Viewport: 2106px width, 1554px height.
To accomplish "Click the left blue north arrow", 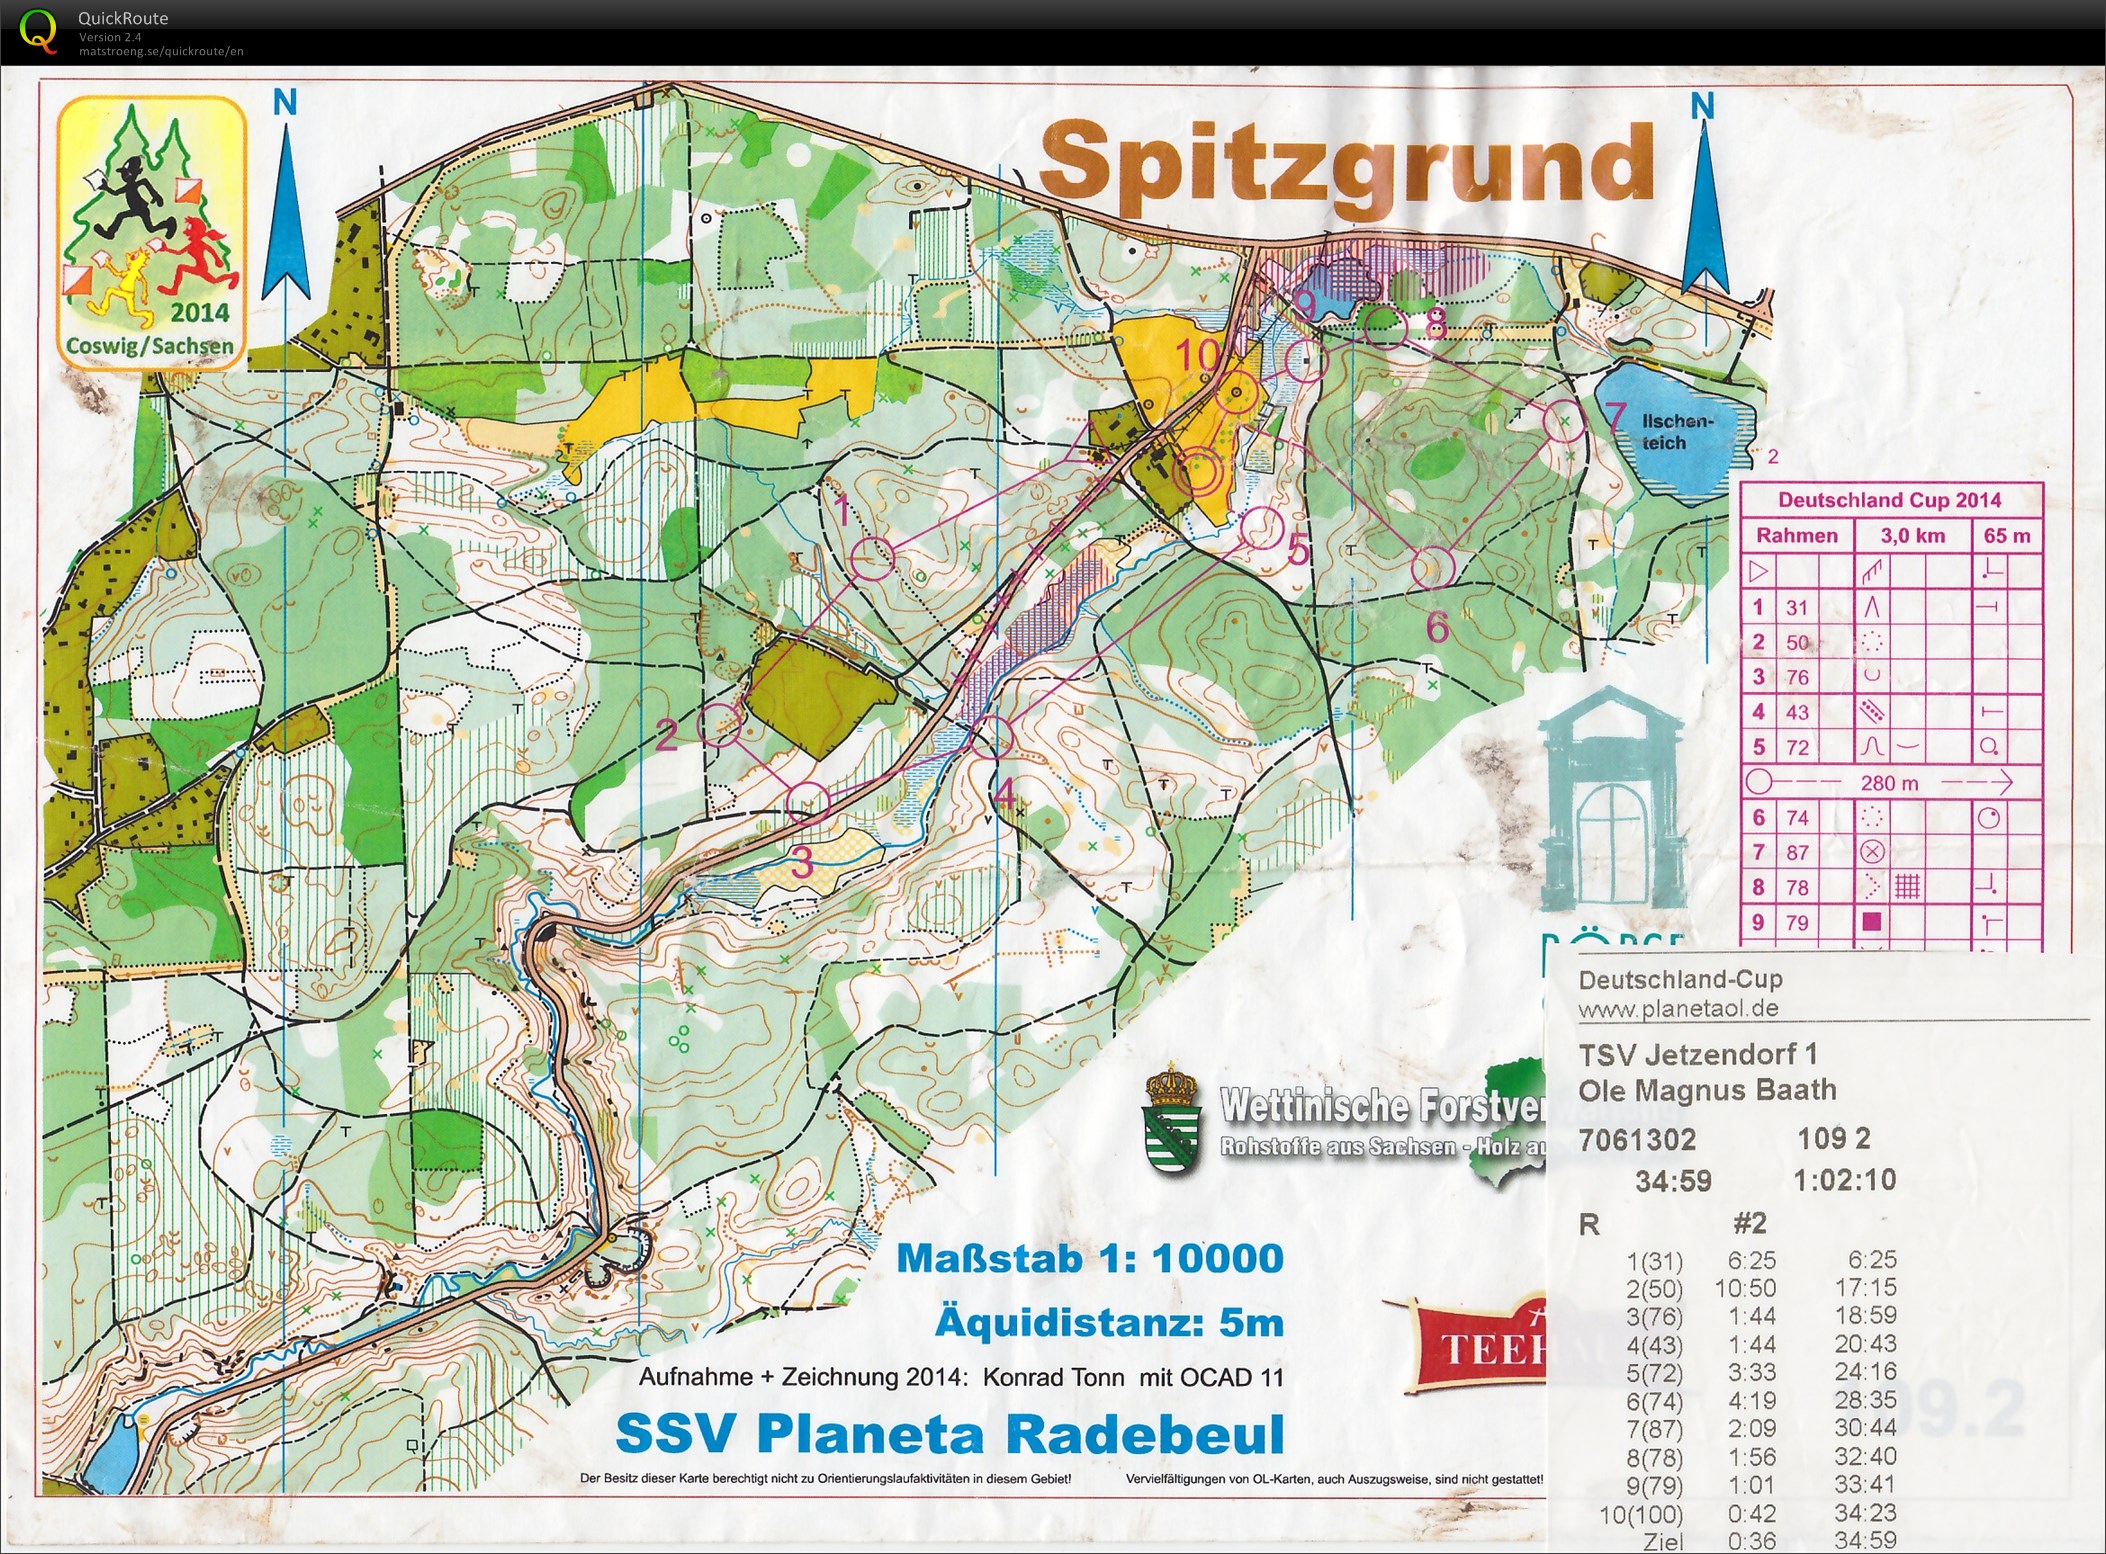I will [x=286, y=214].
